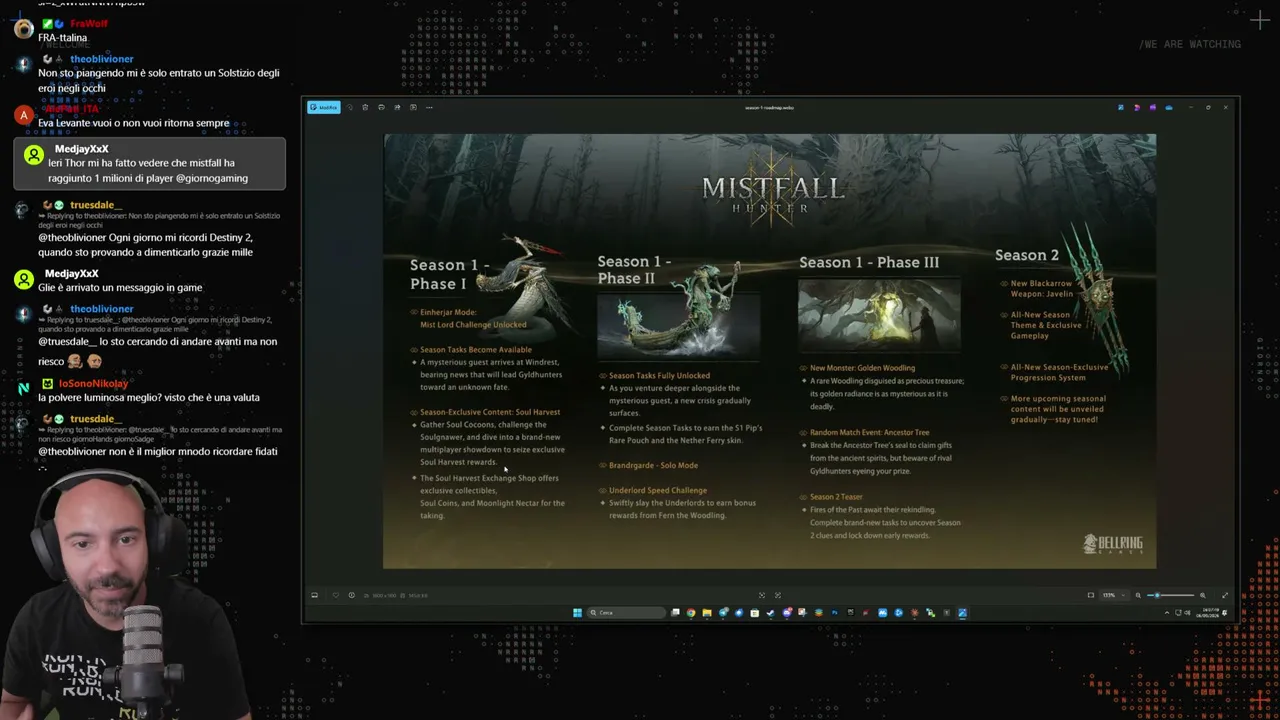The width and height of the screenshot is (1280, 720).
Task: Select the Photos app icon in the taskbar
Action: 962,613
